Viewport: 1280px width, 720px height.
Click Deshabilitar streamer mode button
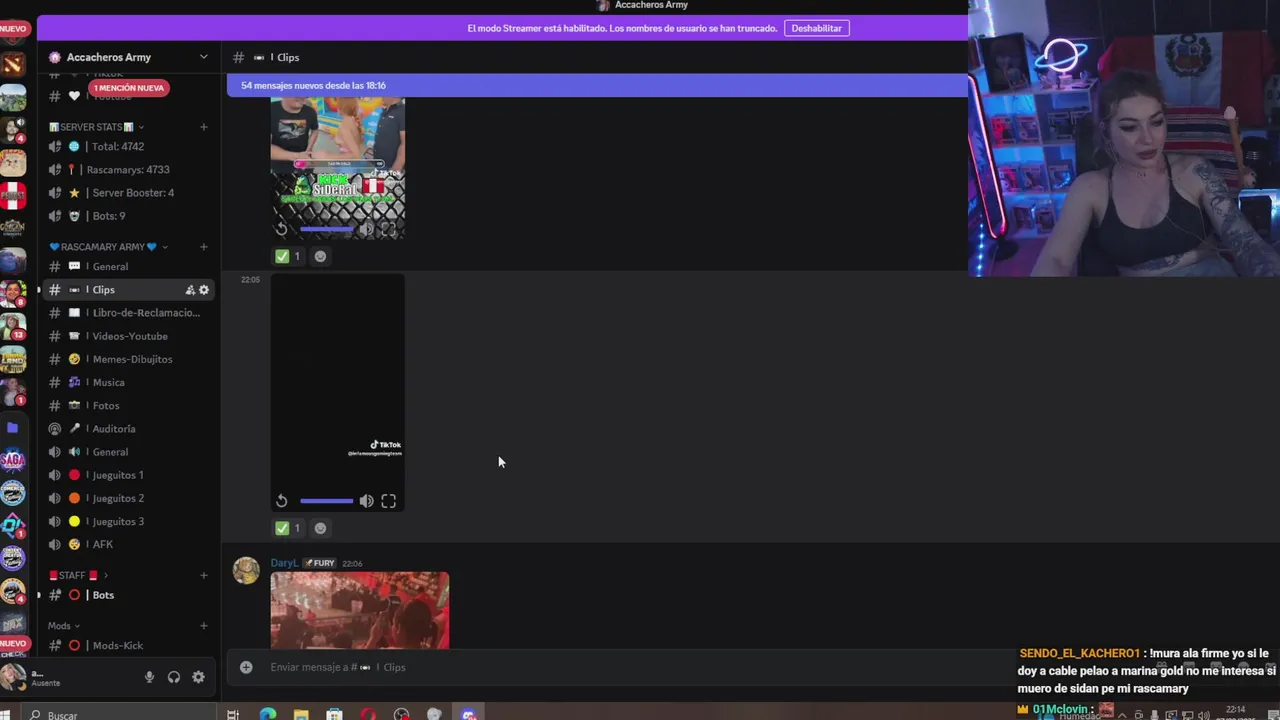point(816,28)
